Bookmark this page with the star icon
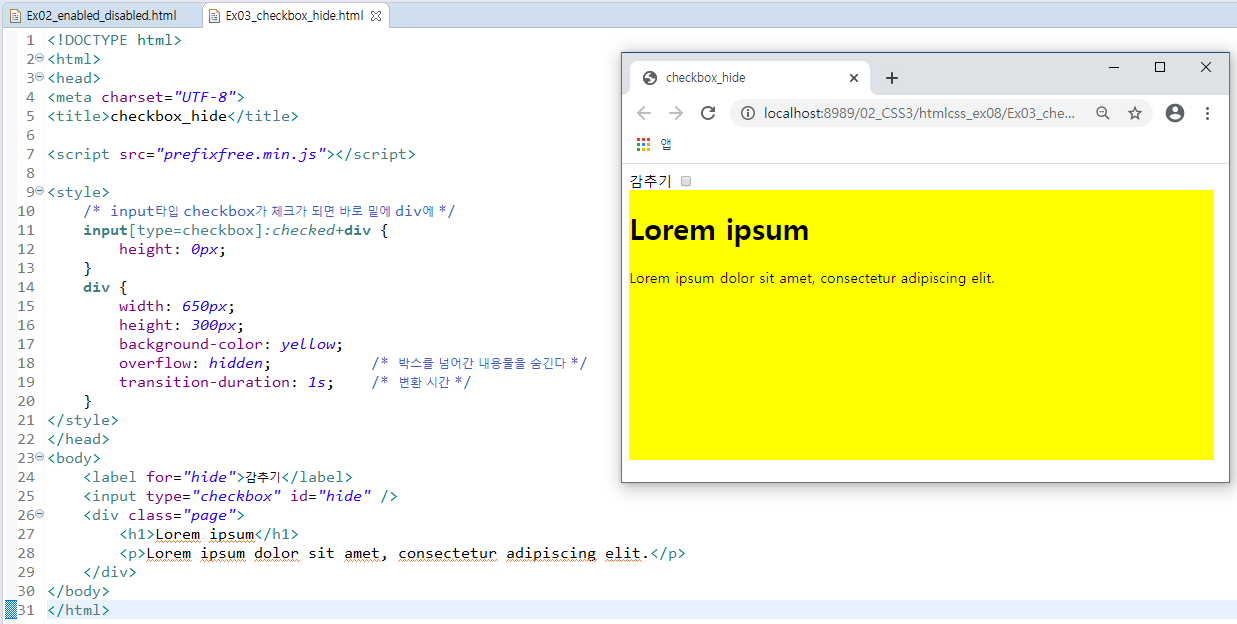Image resolution: width=1237 pixels, height=624 pixels. (1135, 113)
